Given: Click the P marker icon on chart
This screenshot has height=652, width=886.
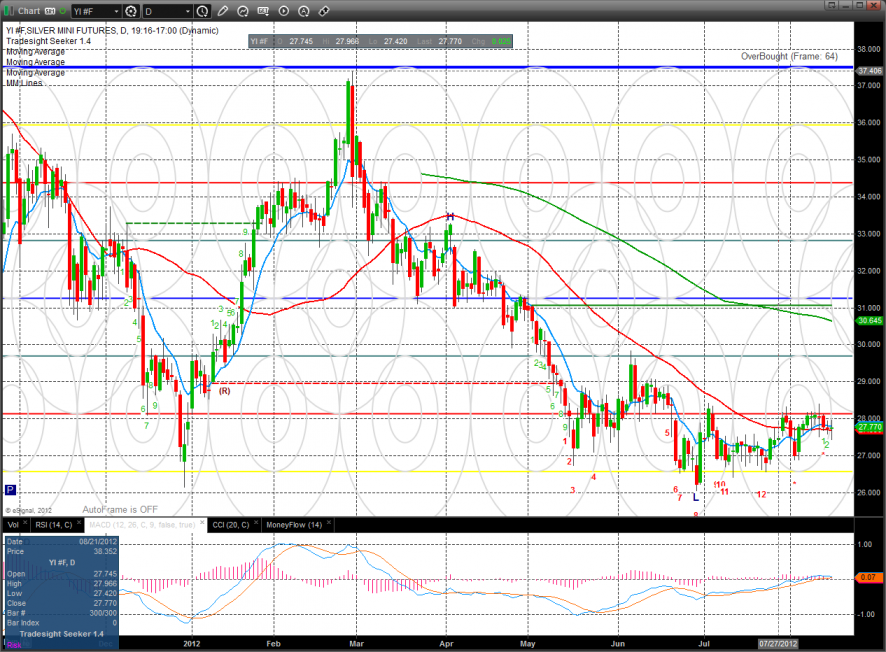Looking at the screenshot, I should (x=10, y=490).
